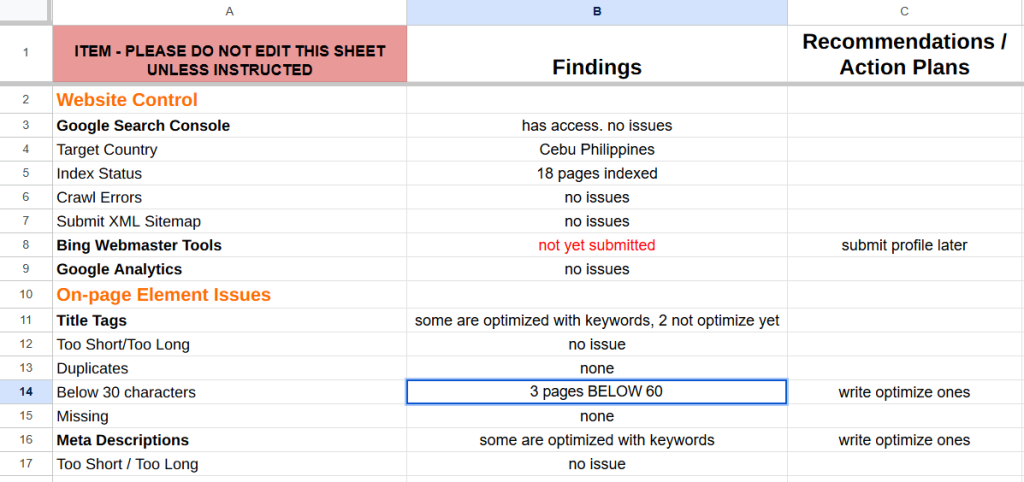Select the red "ITEM - PLEASE DO NOT EDIT" cell
The width and height of the screenshot is (1024, 482).
point(229,54)
